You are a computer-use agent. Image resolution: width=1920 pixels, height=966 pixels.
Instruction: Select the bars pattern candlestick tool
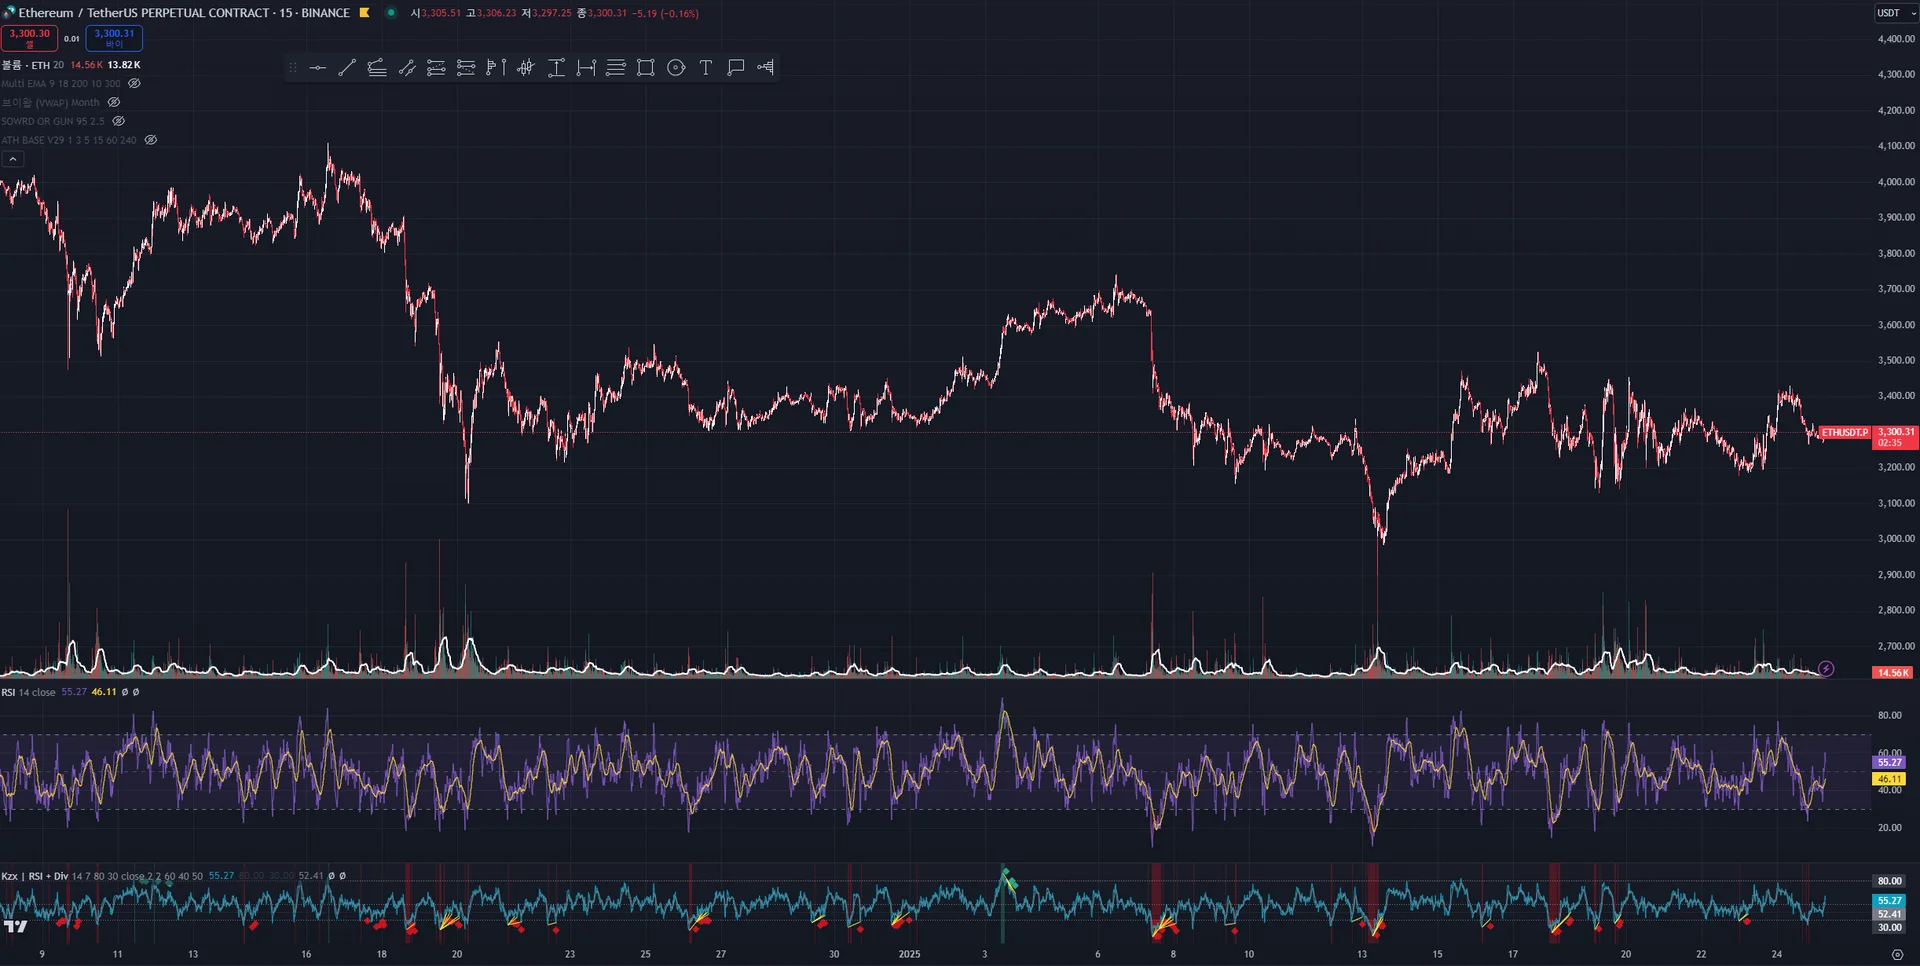click(x=526, y=68)
